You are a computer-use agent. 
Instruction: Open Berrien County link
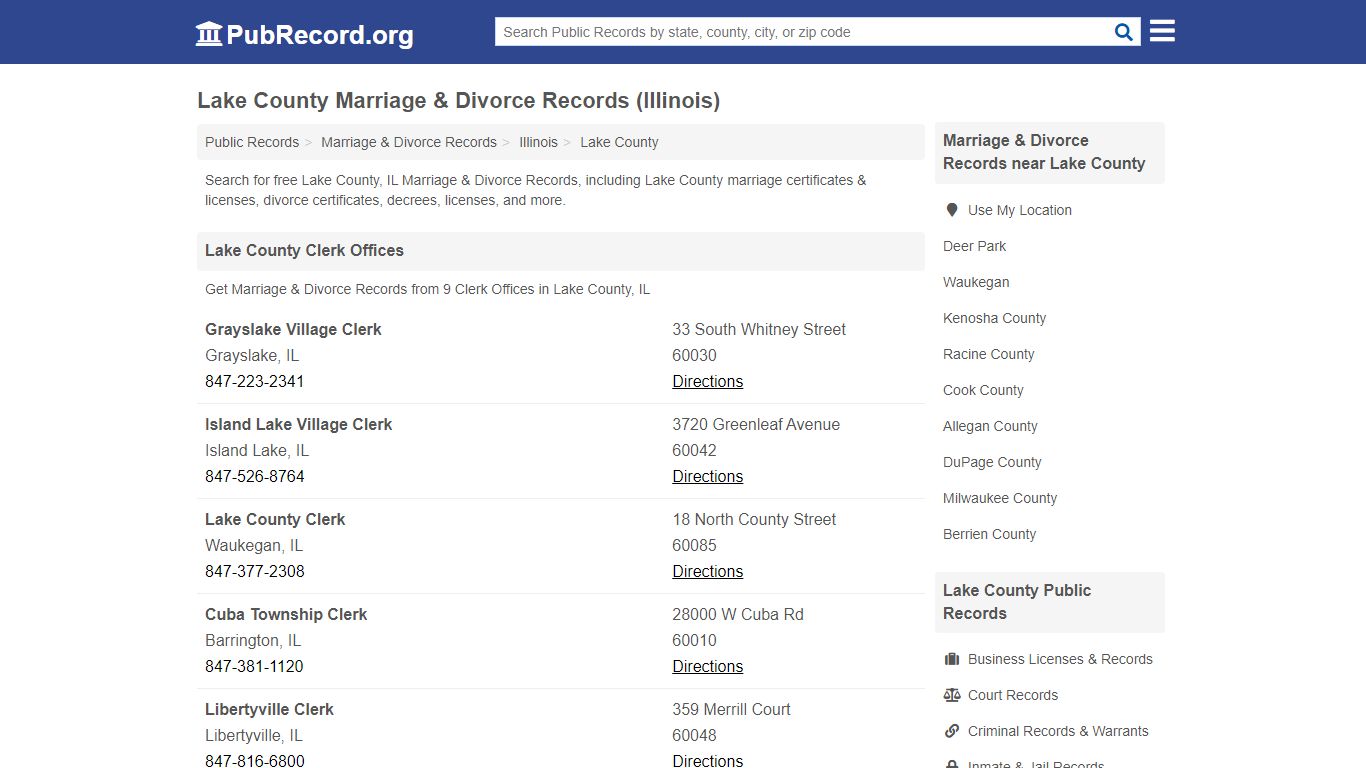[x=989, y=534]
